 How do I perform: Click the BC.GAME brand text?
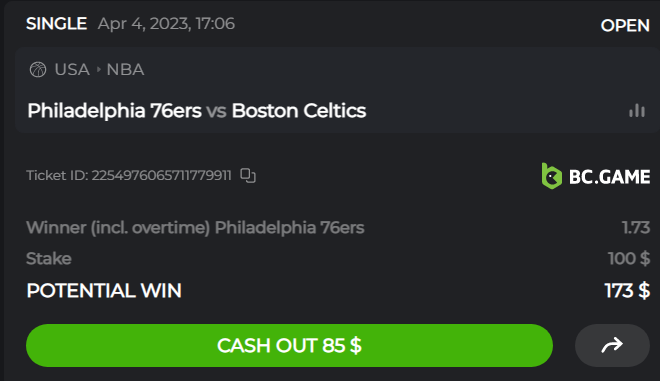pyautogui.click(x=609, y=177)
